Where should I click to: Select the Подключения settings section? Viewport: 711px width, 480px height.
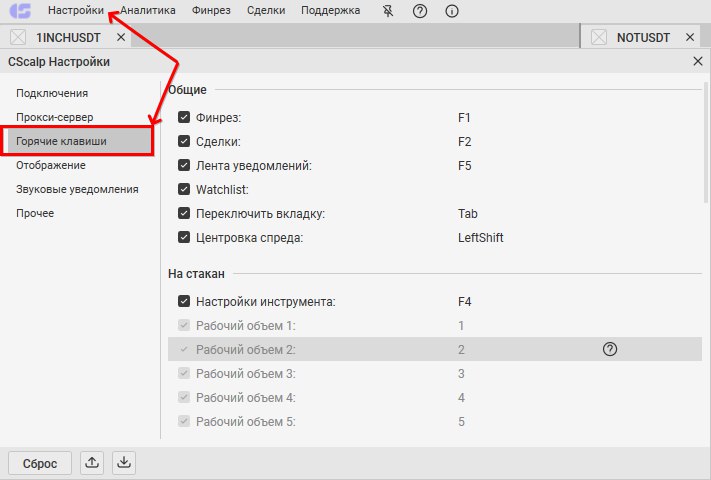pyautogui.click(x=52, y=93)
